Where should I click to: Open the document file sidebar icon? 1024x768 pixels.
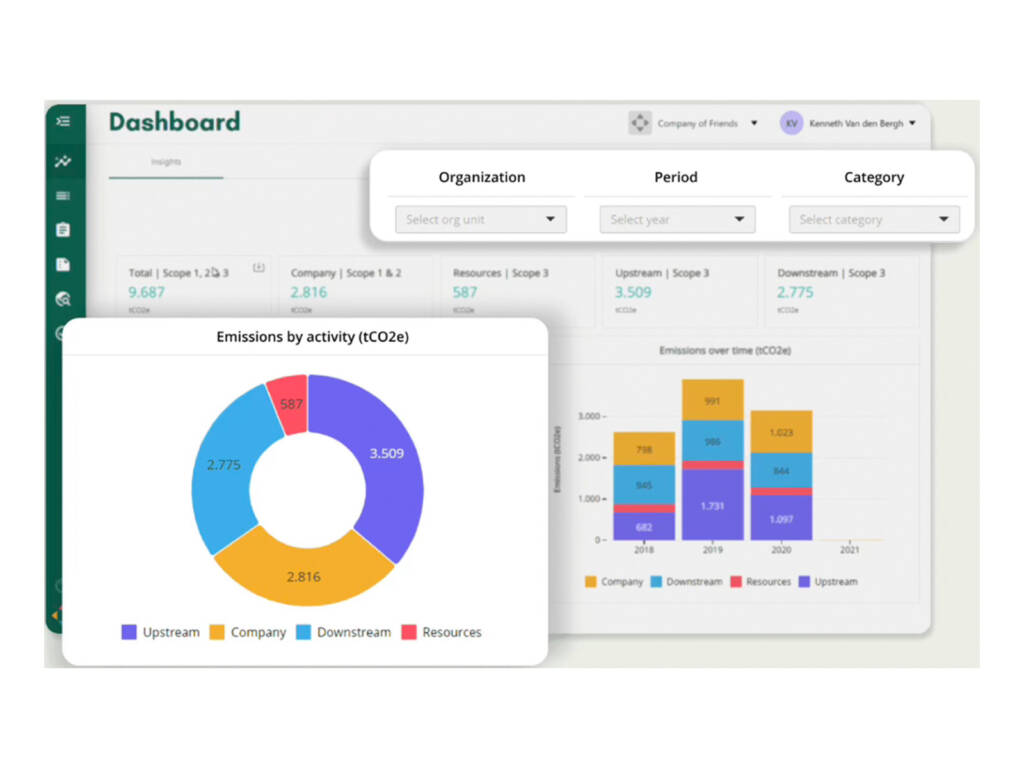coord(63,264)
